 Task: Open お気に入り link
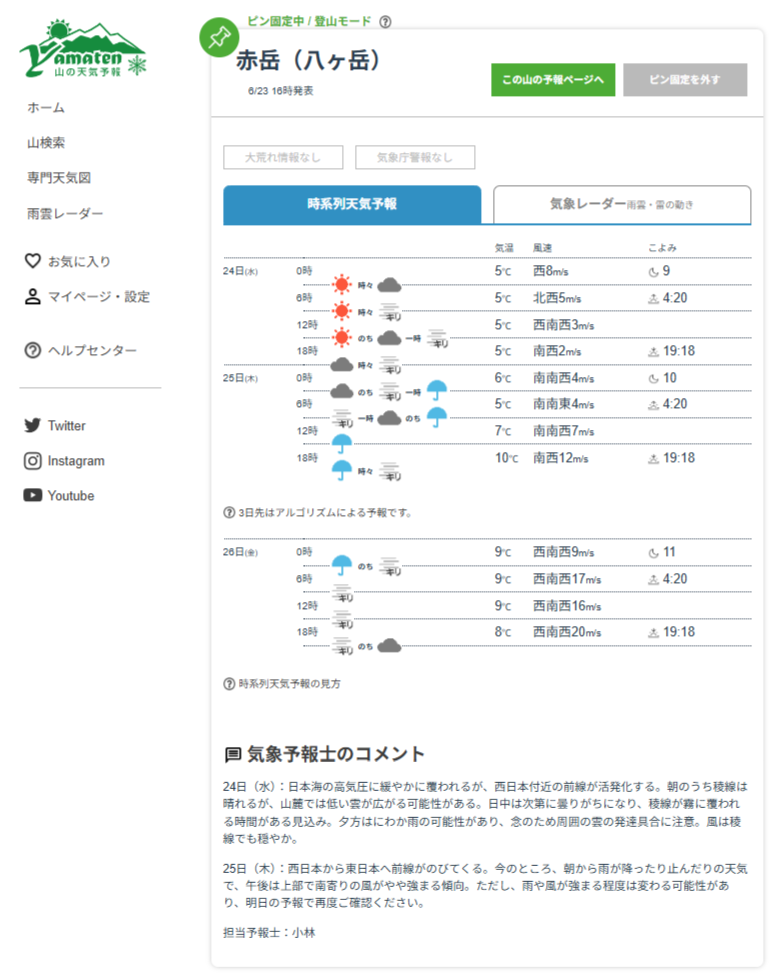pos(79,261)
